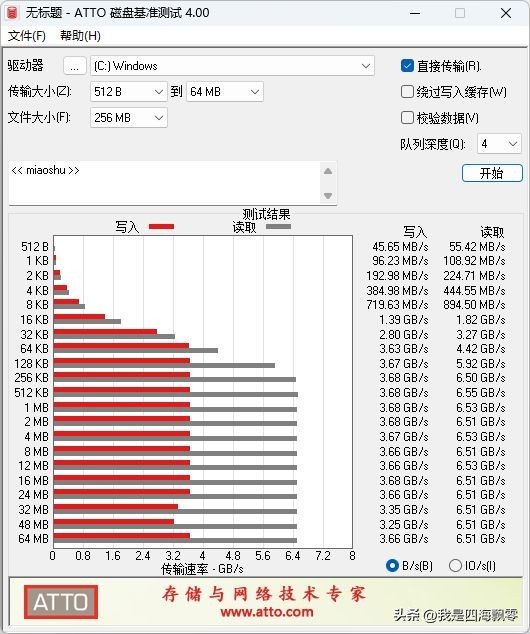Enable the 绕过写入缓存(W) checkbox
The width and height of the screenshot is (530, 634).
click(407, 92)
